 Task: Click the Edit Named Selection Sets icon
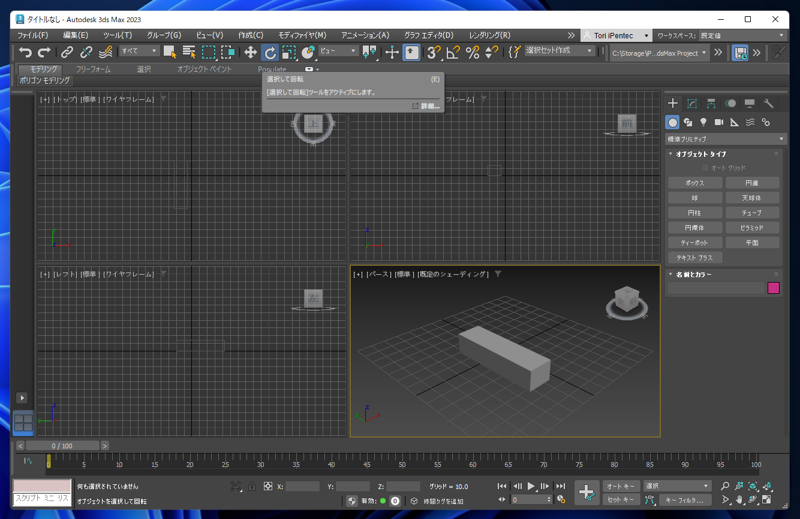point(514,52)
